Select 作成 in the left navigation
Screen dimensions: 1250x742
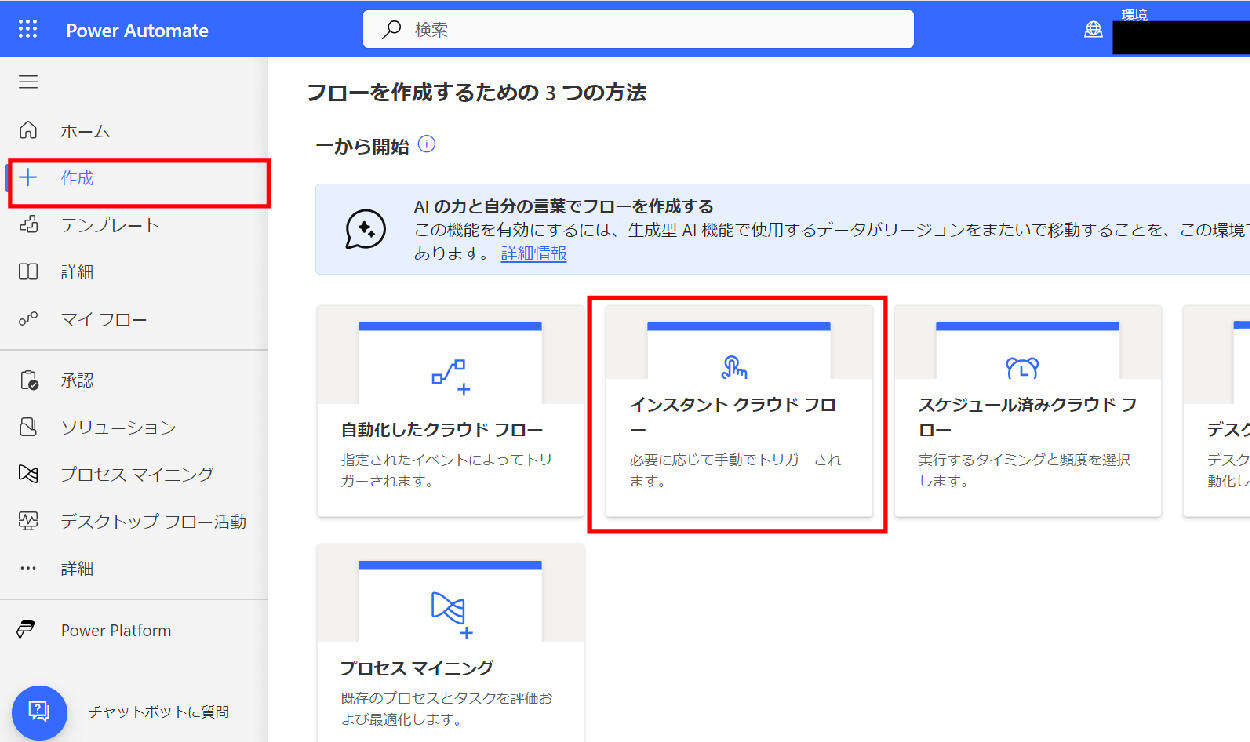point(77,178)
